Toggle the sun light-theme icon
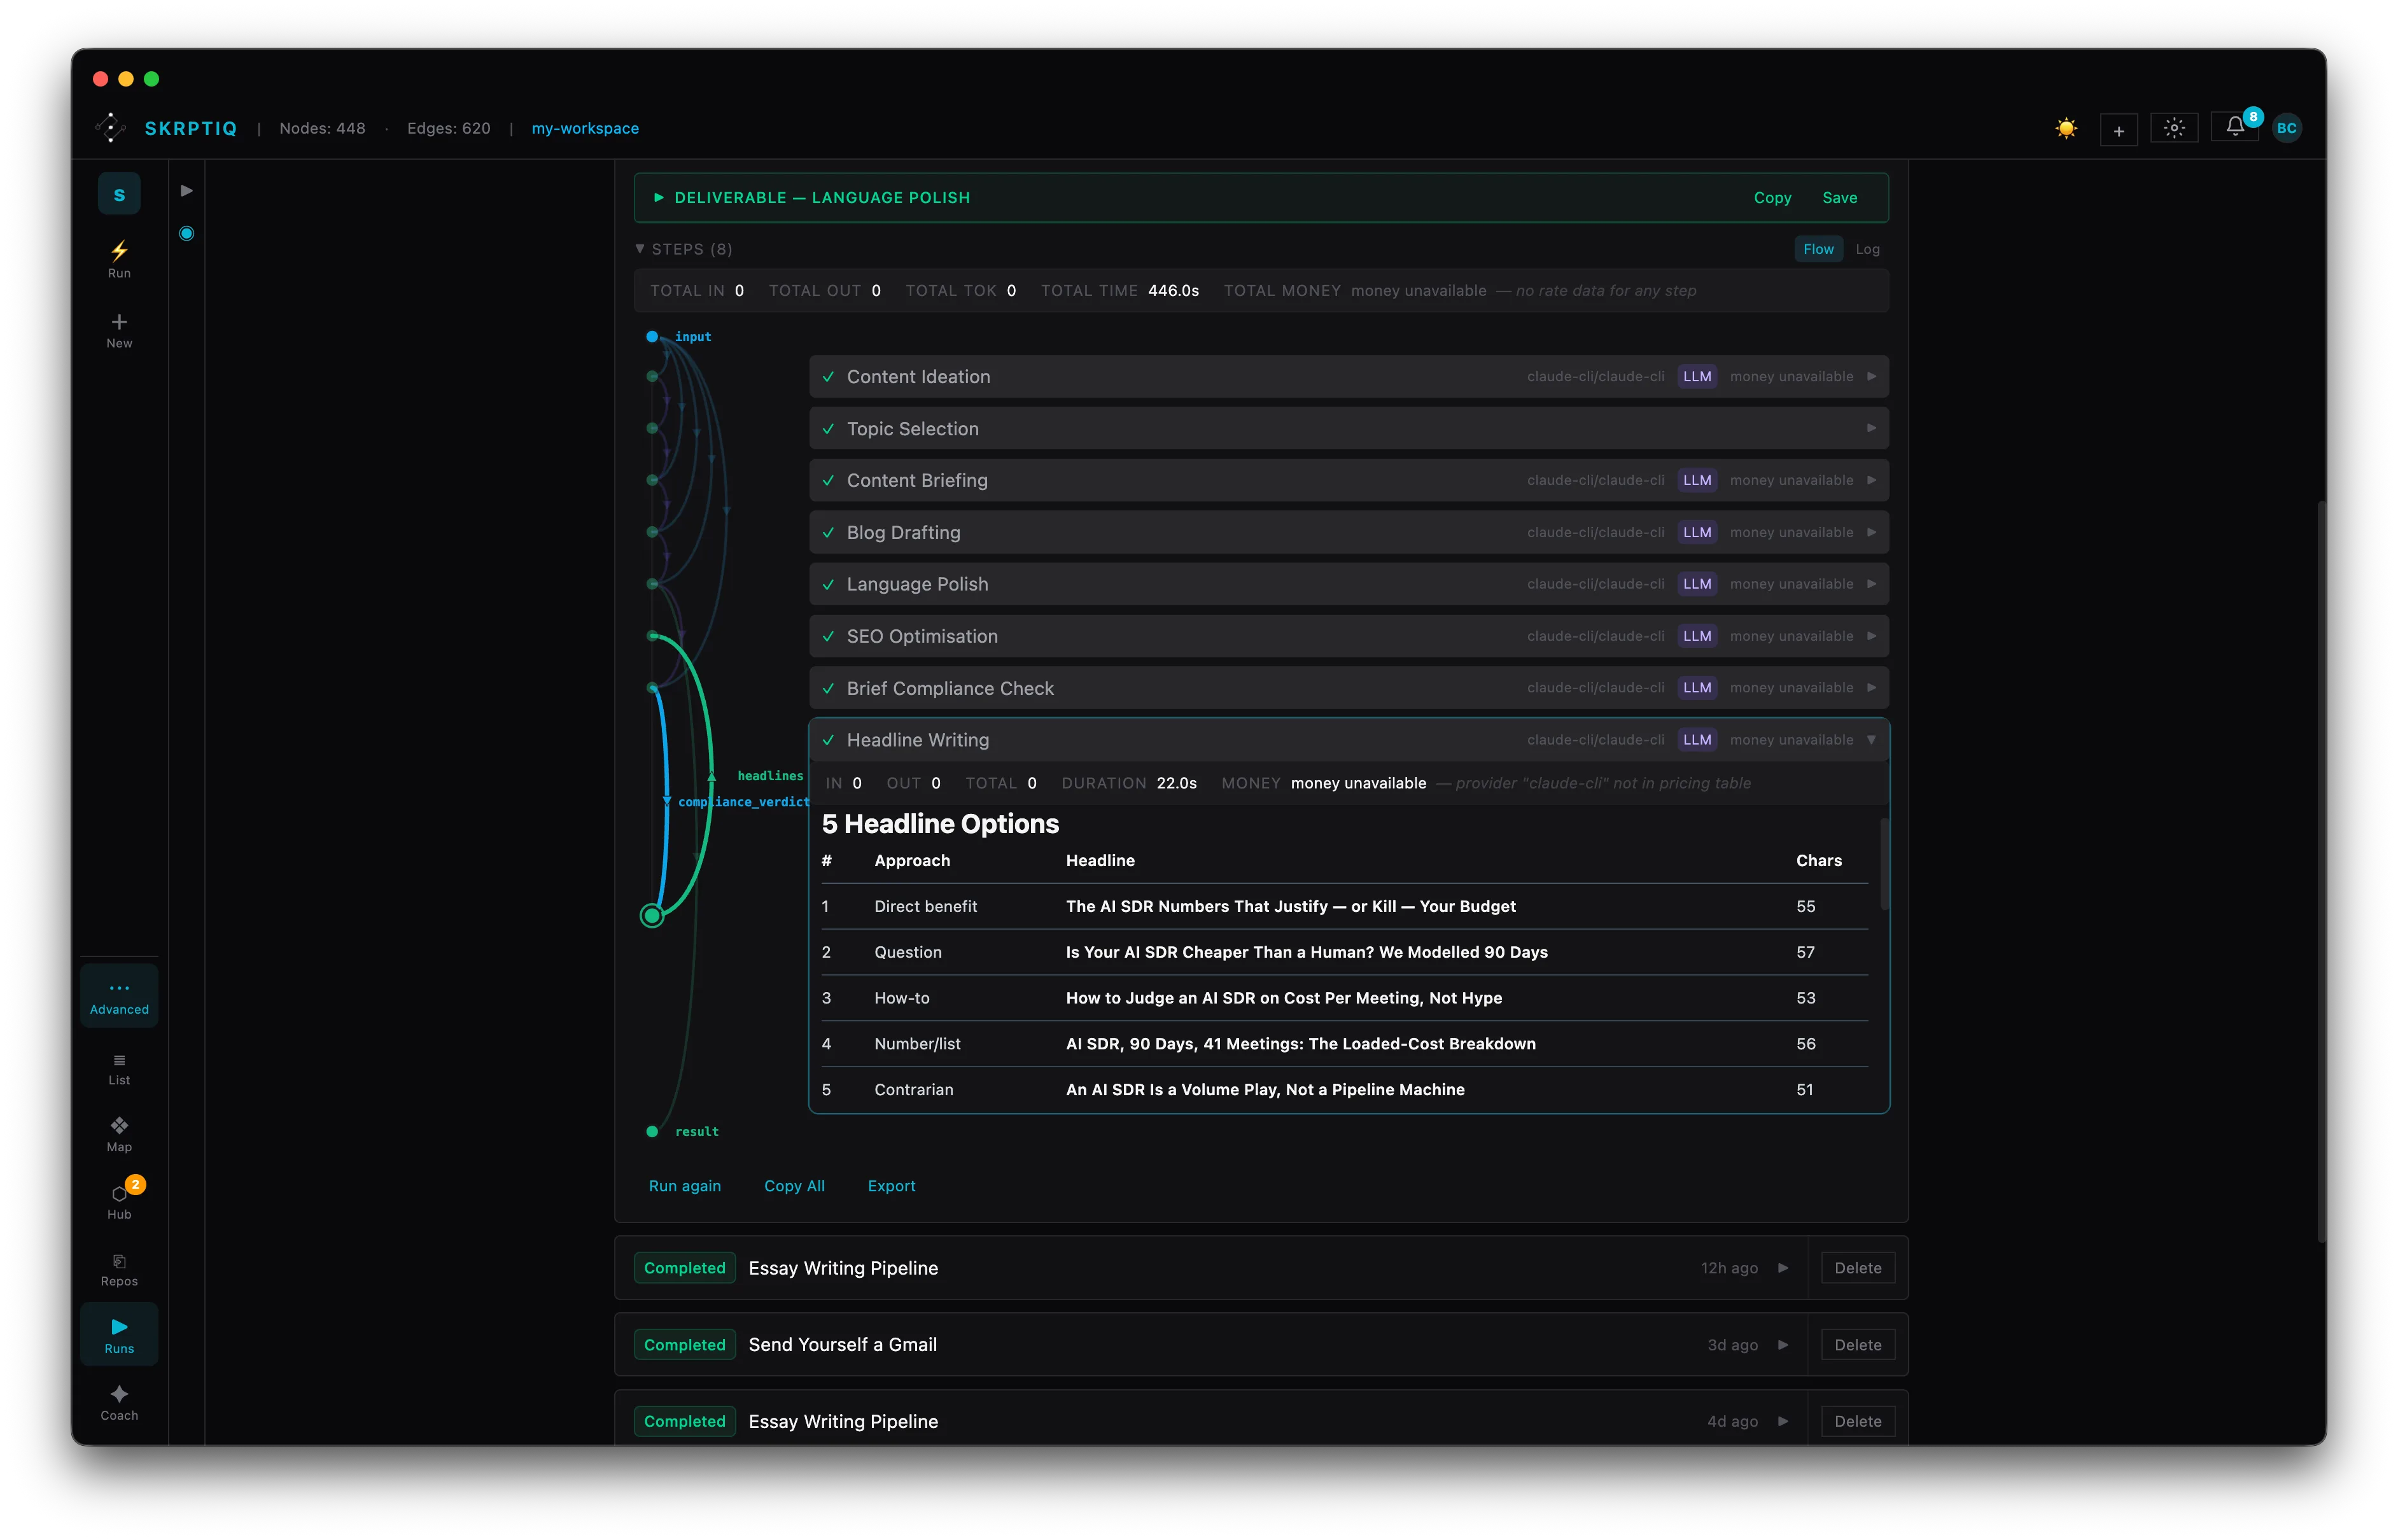 (2066, 128)
